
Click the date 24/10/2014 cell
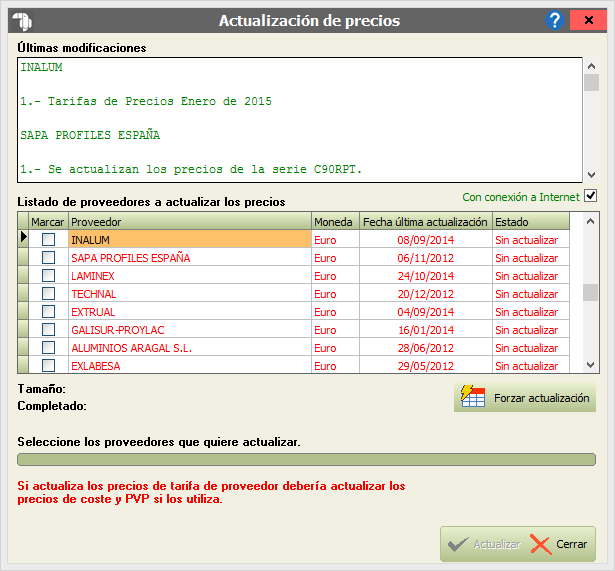426,276
